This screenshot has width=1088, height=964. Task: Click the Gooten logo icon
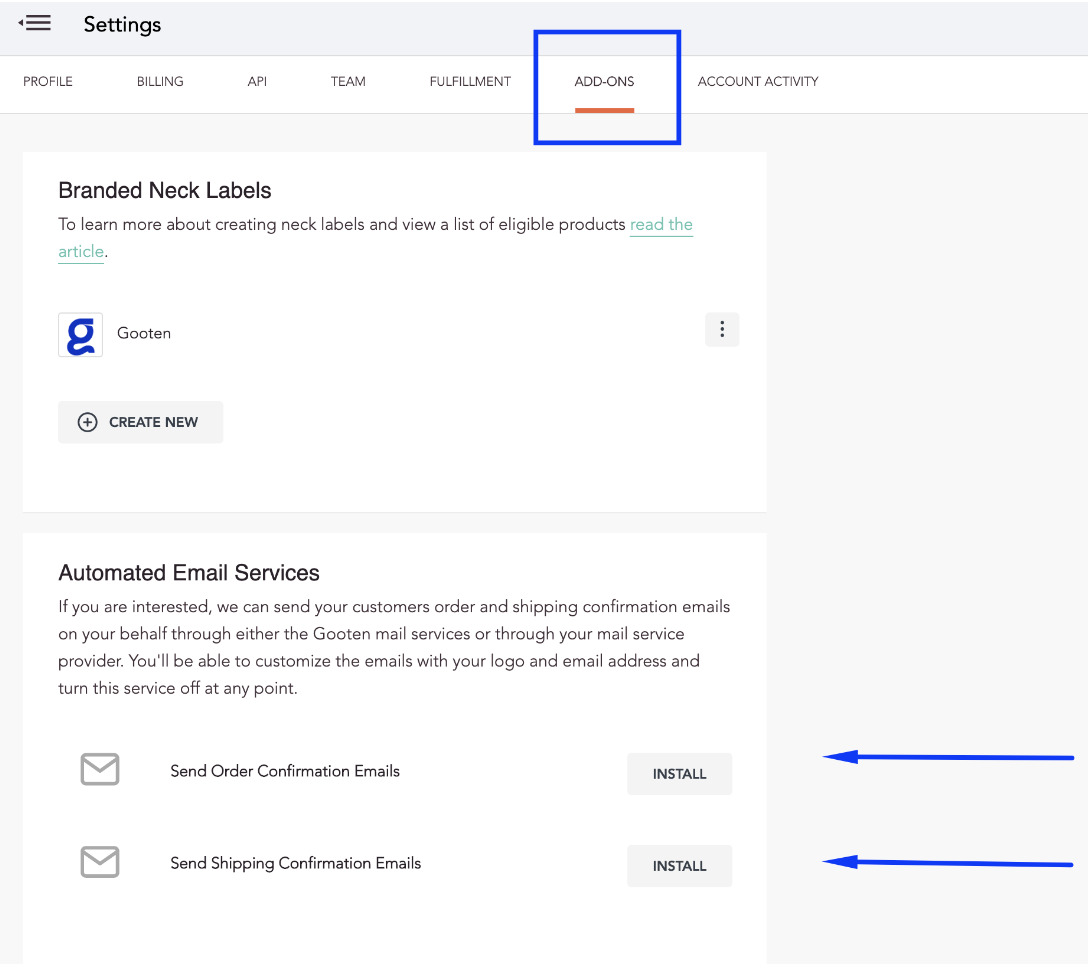coord(80,335)
